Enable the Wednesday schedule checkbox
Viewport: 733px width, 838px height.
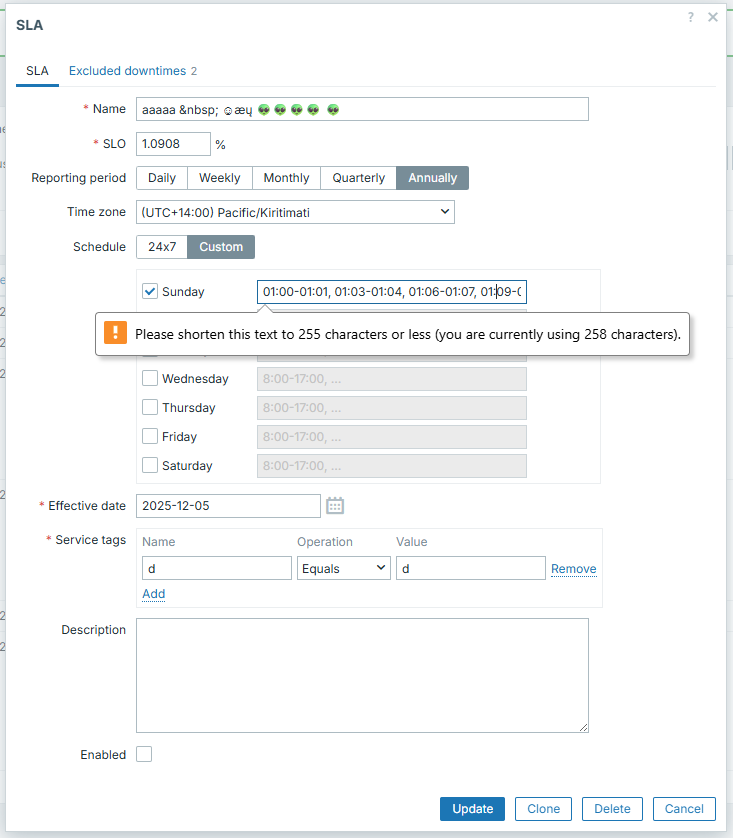[150, 379]
